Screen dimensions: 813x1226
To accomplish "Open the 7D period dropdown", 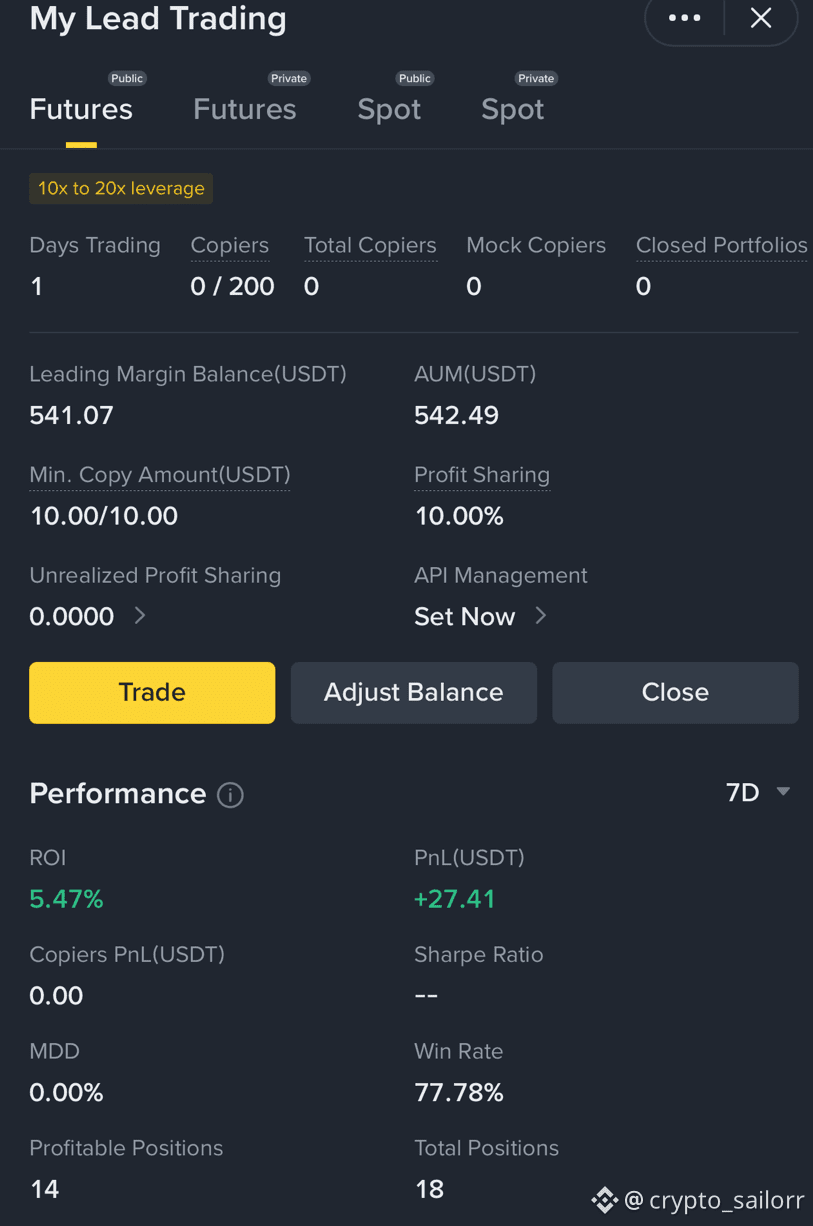I will [x=758, y=793].
